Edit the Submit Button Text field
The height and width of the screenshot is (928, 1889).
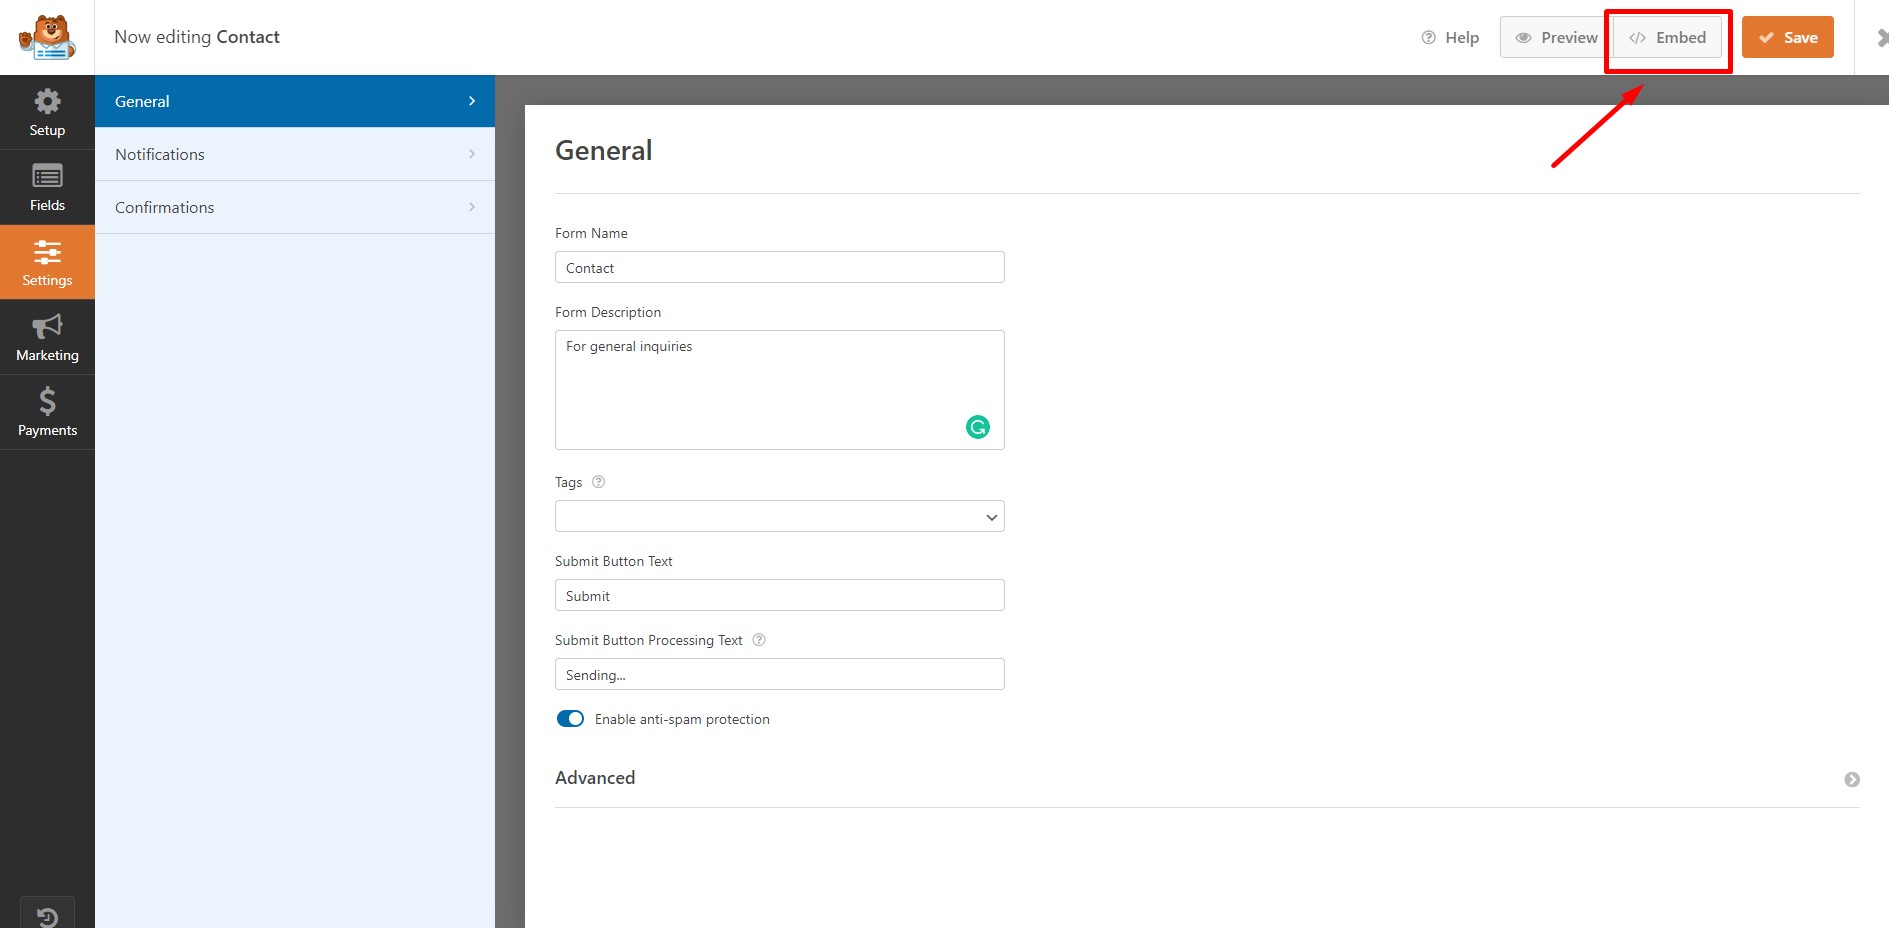coord(780,595)
